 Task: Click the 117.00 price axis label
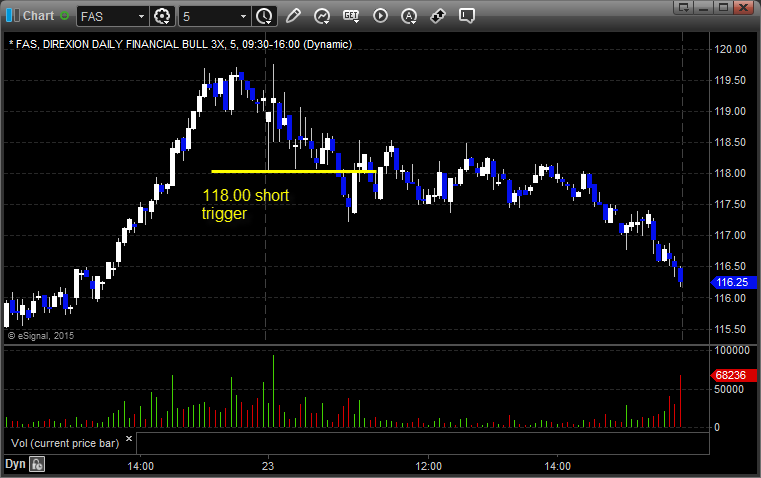[730, 235]
